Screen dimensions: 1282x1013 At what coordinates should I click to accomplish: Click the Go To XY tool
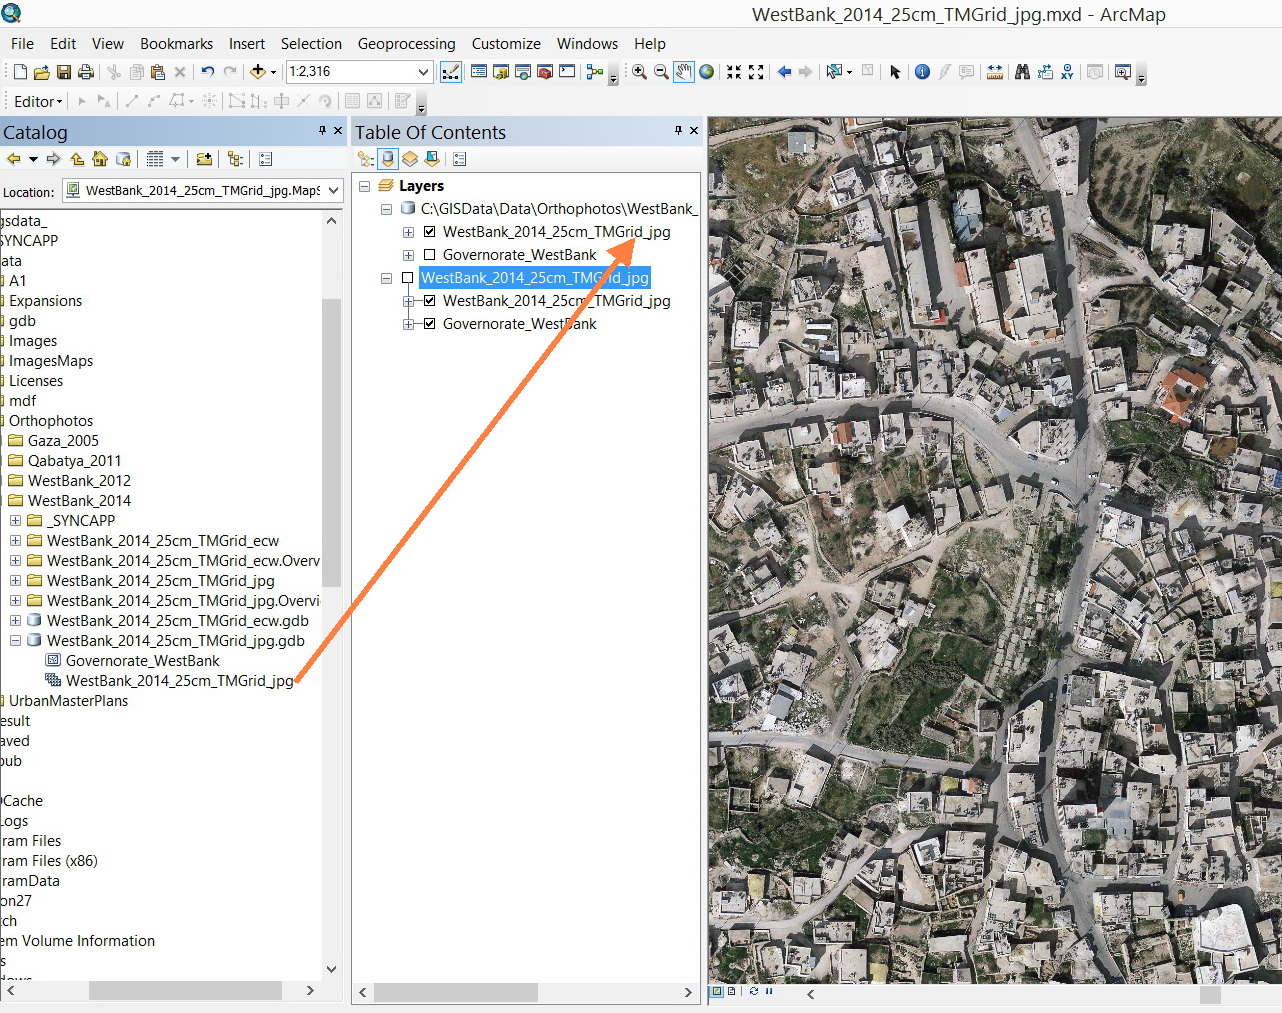(x=1067, y=72)
